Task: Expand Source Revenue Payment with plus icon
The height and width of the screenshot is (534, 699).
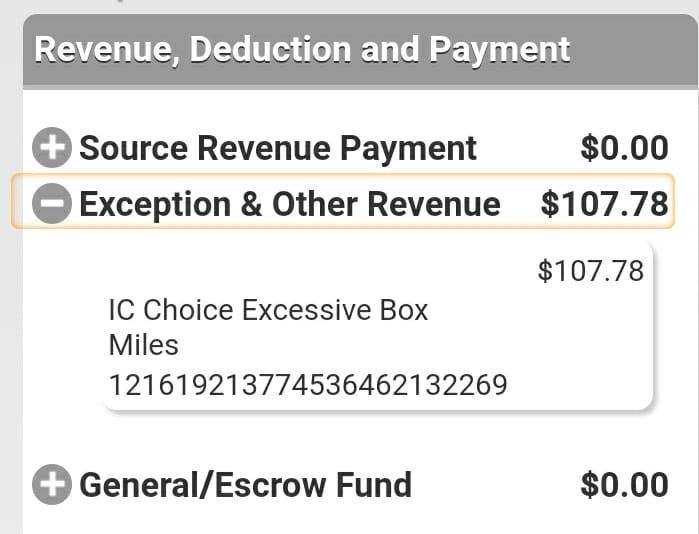Action: [x=52, y=149]
